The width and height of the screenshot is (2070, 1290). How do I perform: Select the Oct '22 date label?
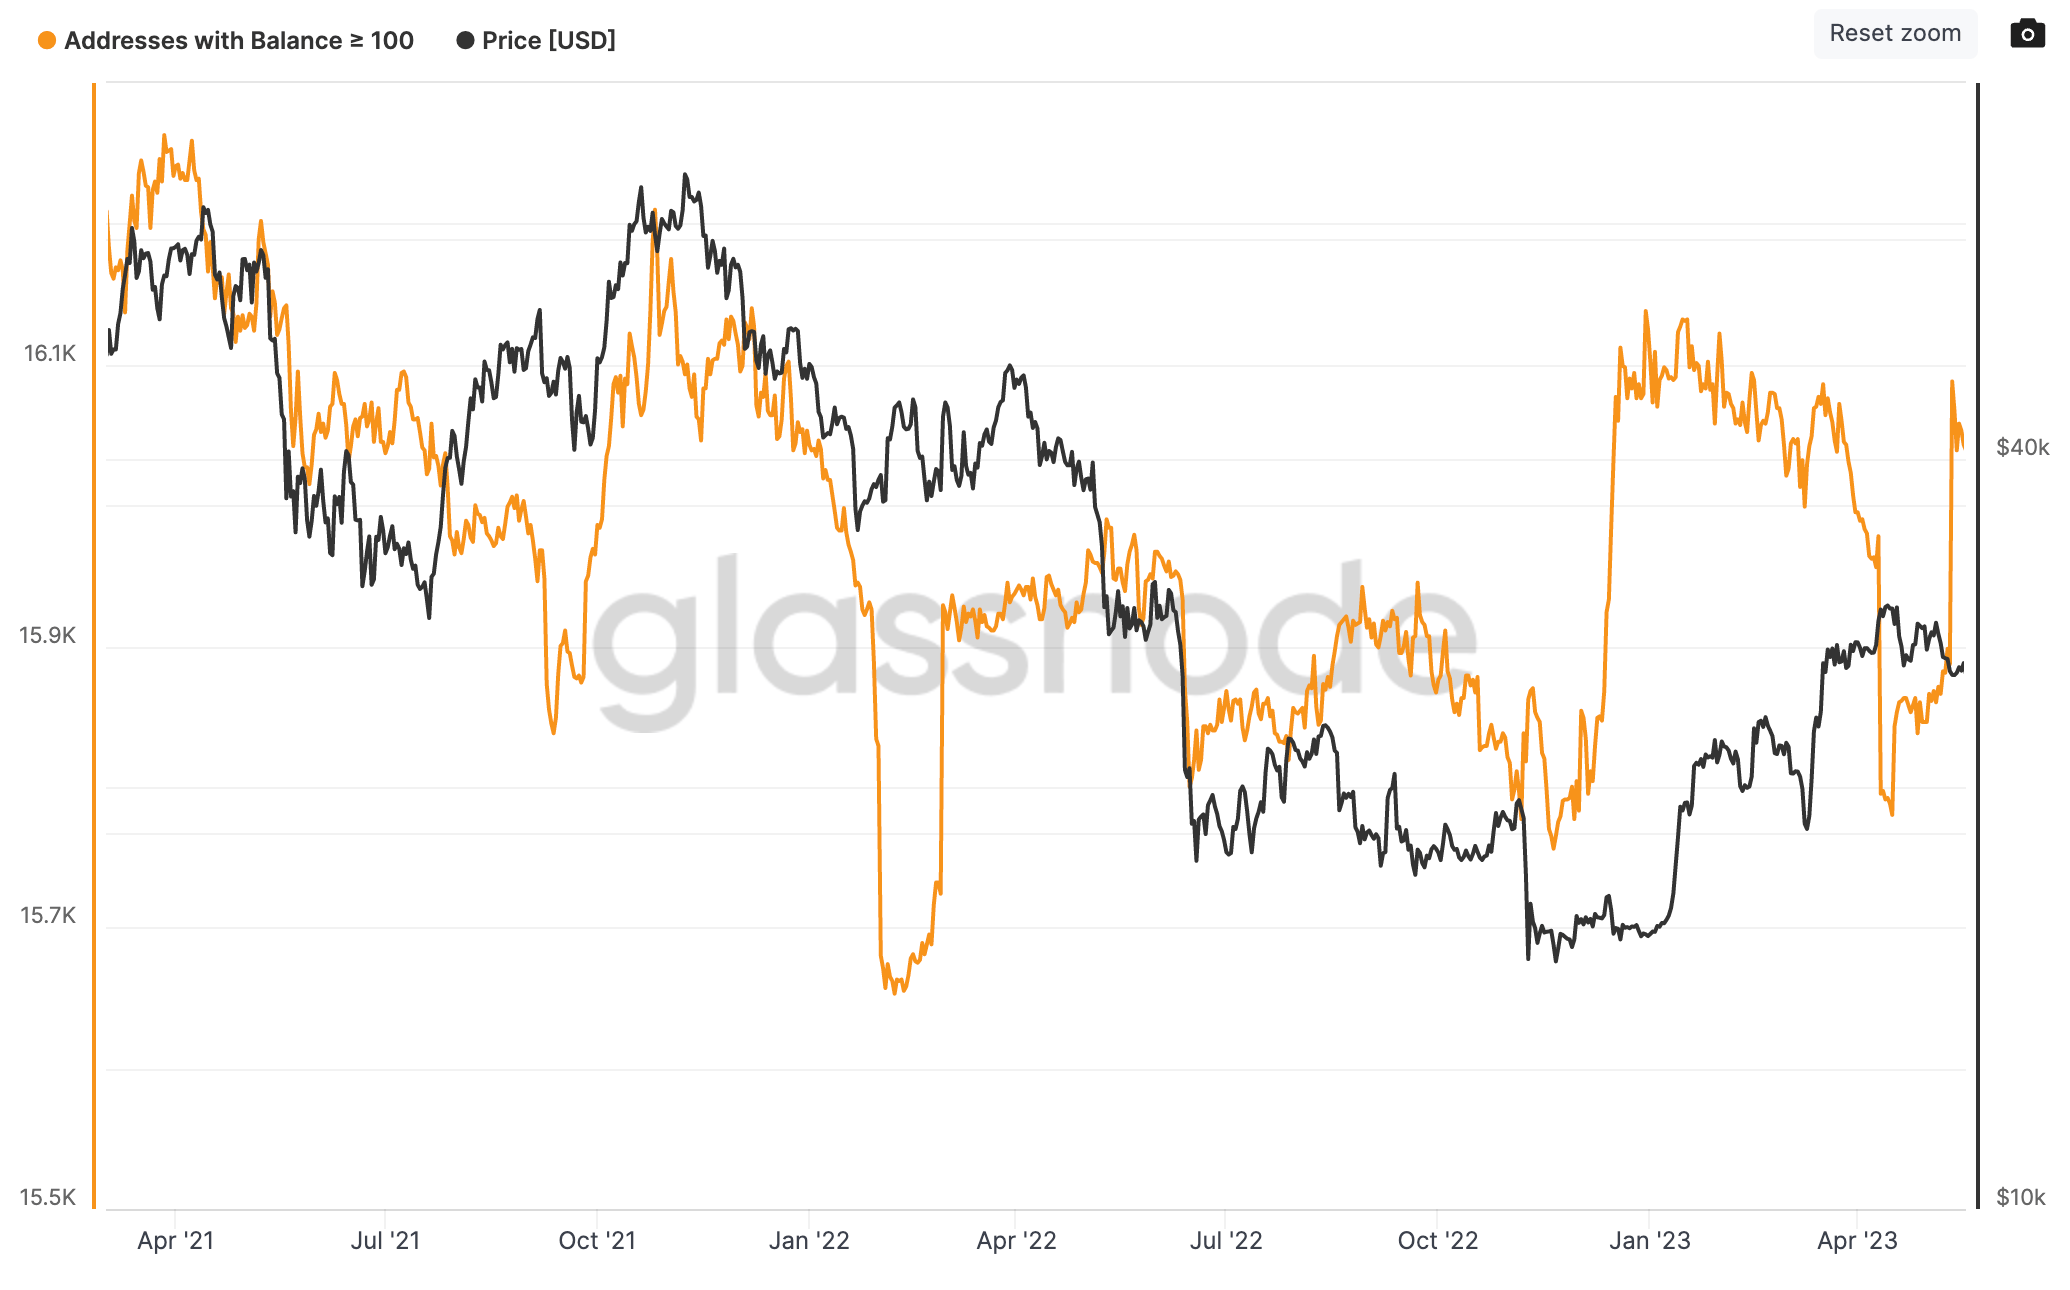coord(1438,1241)
